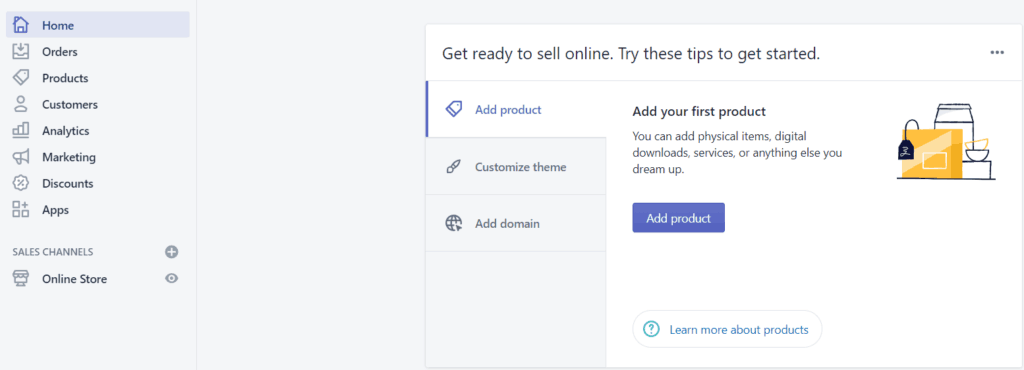Click the Discounts percent badge icon
This screenshot has height=370, width=1024.
21,183
